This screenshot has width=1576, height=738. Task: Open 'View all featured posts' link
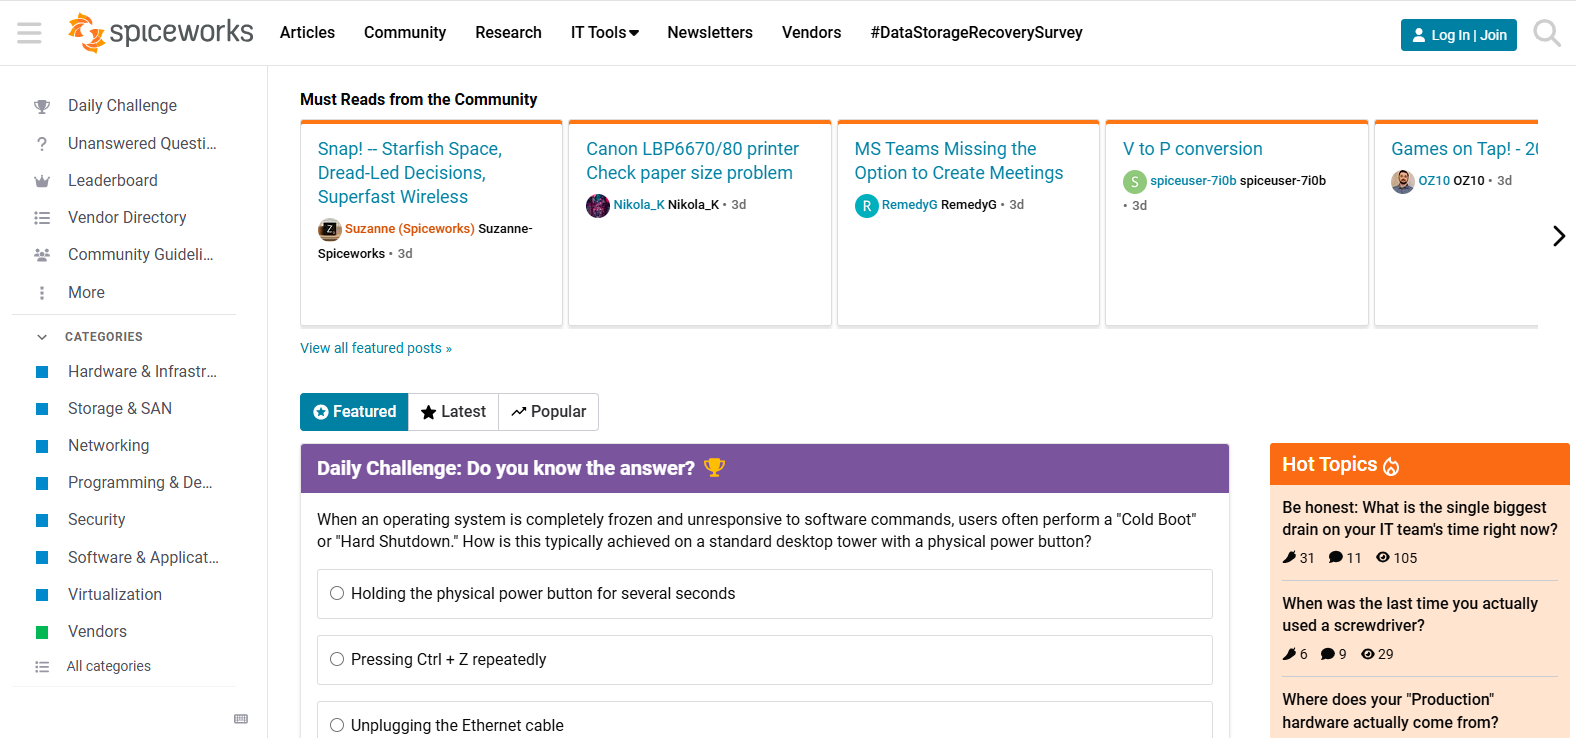tap(376, 348)
